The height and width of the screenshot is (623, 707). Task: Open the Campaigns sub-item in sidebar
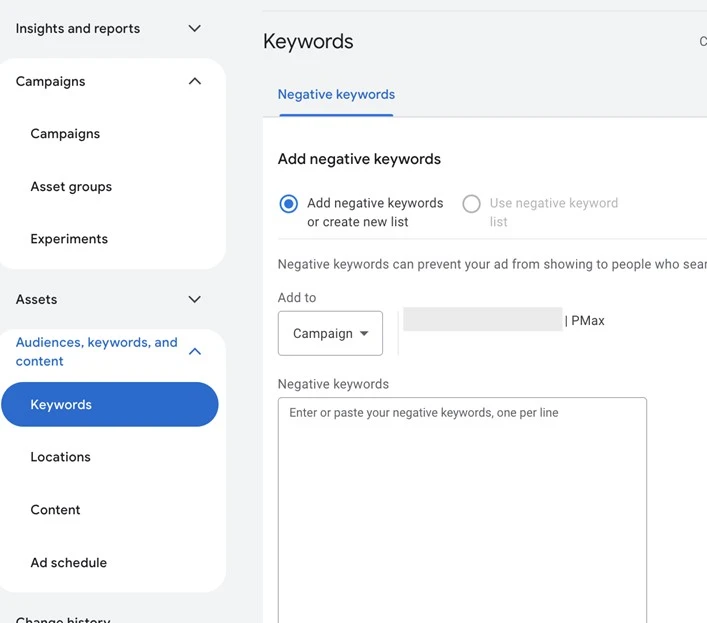(x=65, y=134)
